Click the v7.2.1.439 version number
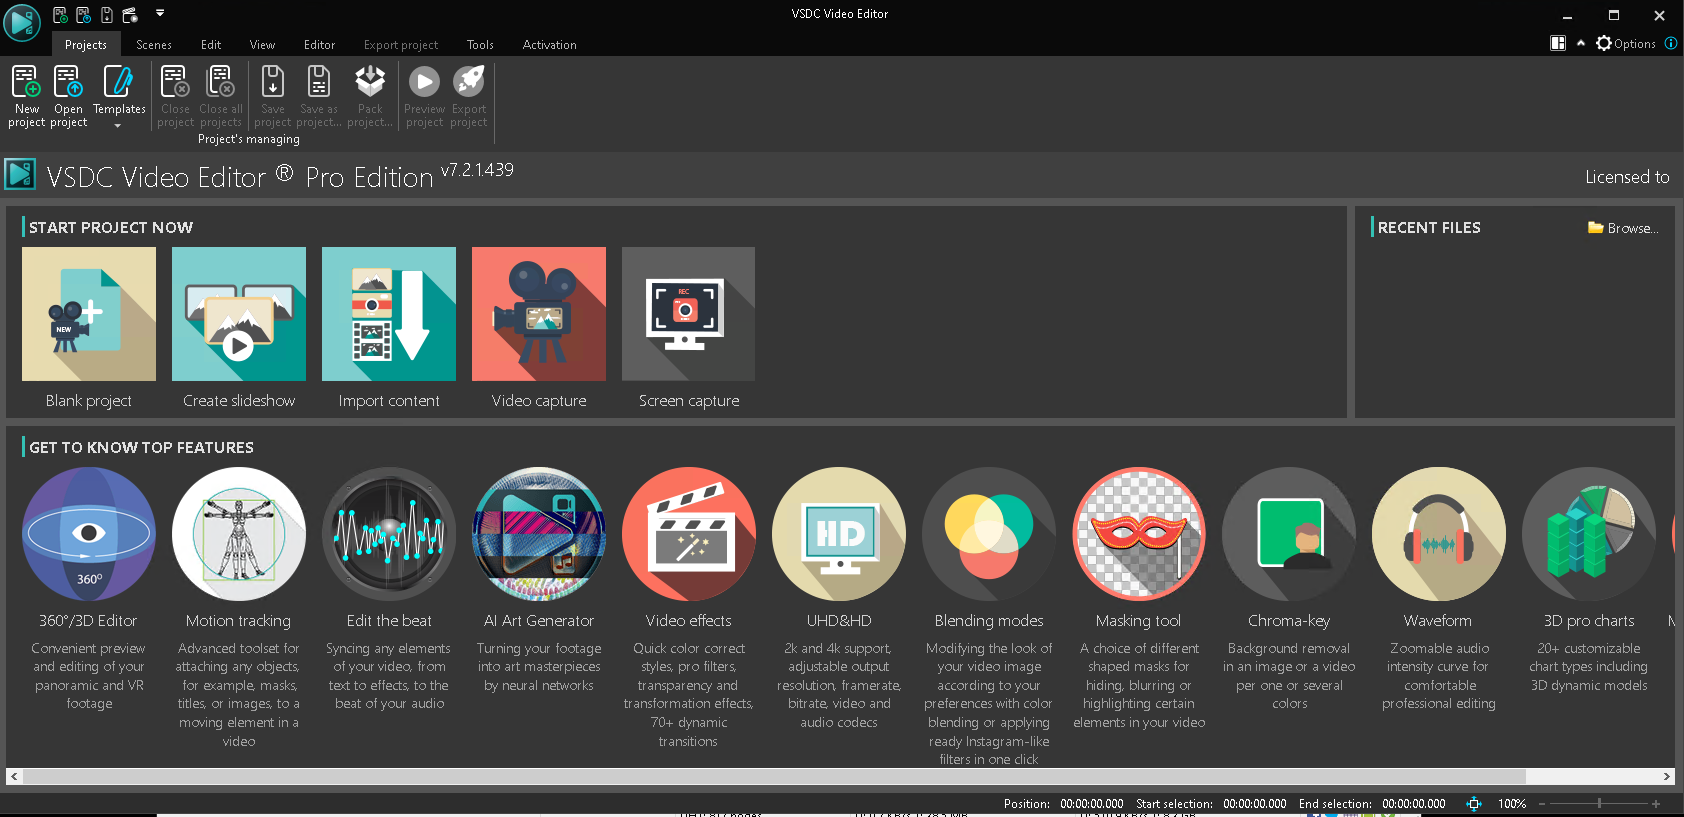 tap(478, 170)
